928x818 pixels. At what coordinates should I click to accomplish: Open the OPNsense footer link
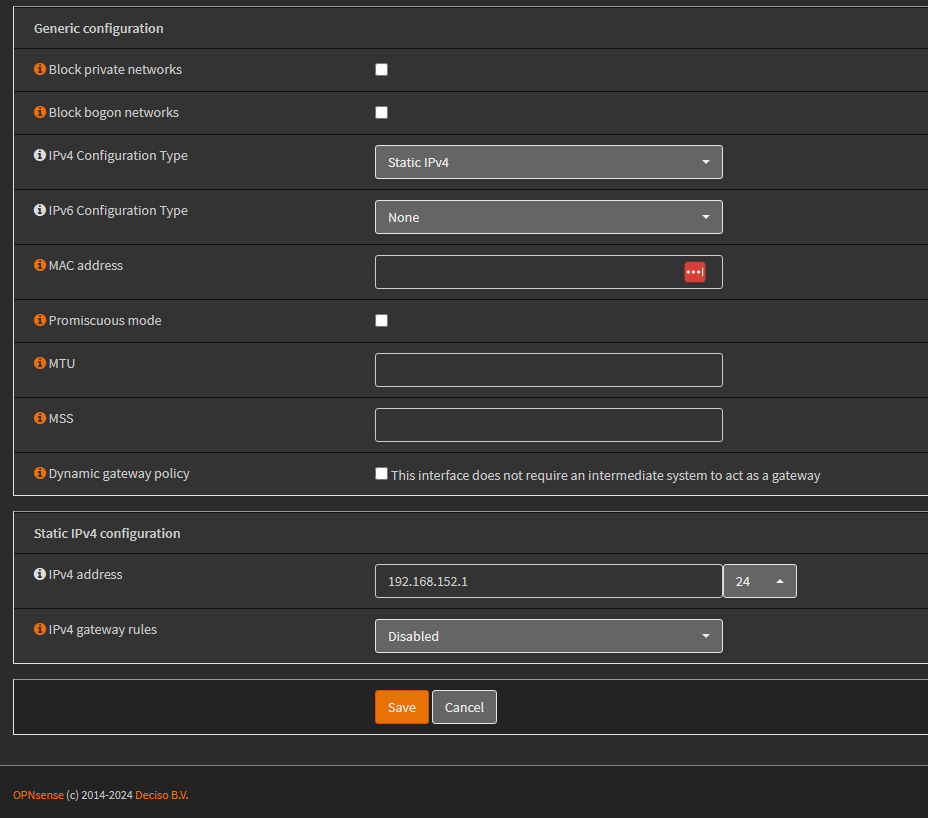[x=38, y=795]
